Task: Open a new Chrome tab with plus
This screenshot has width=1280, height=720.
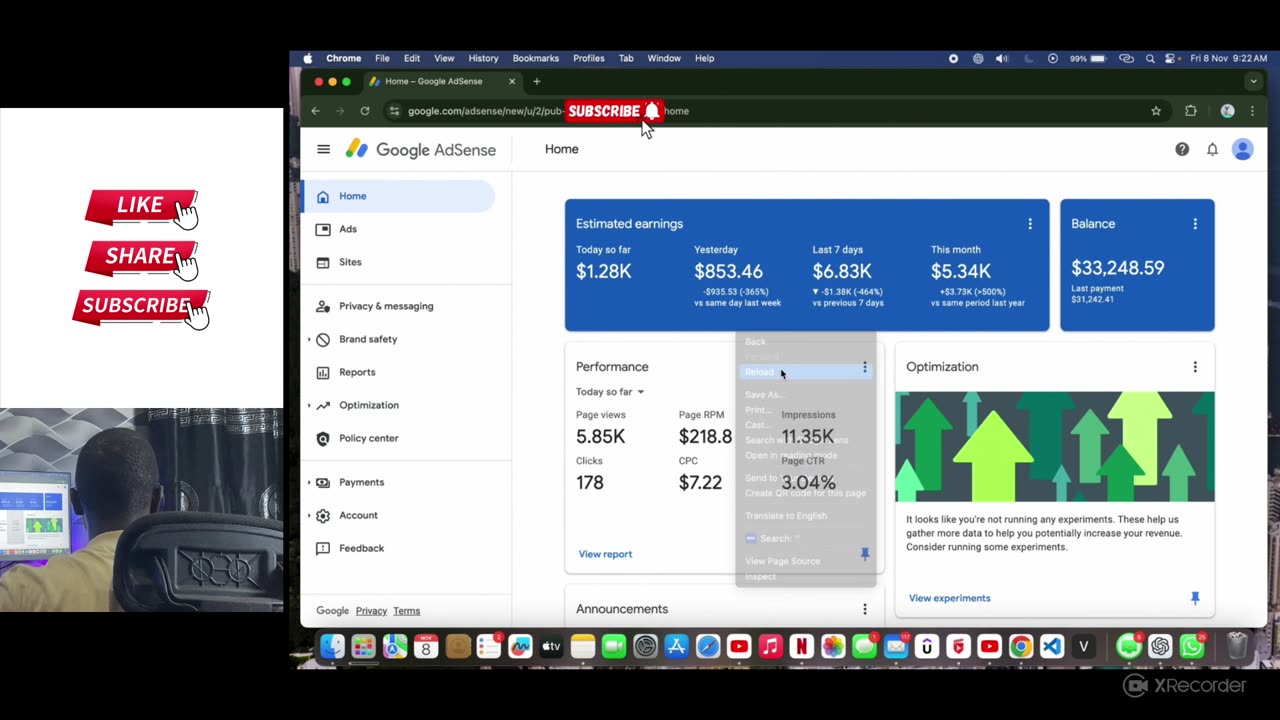Action: (x=537, y=81)
